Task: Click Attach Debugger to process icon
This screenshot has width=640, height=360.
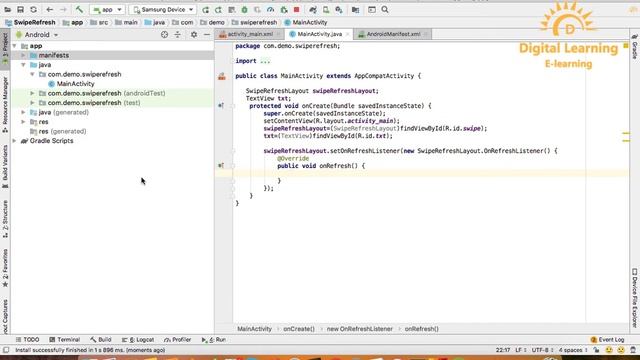Action: 284,9
